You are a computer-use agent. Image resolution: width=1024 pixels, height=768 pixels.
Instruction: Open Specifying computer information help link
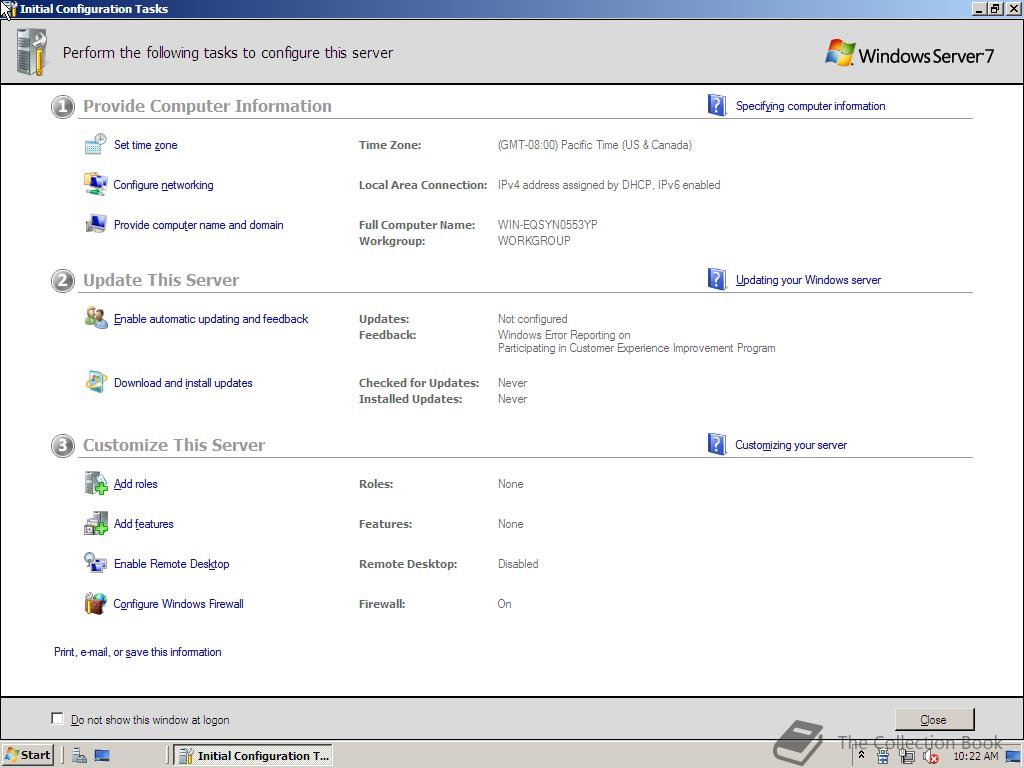[810, 106]
